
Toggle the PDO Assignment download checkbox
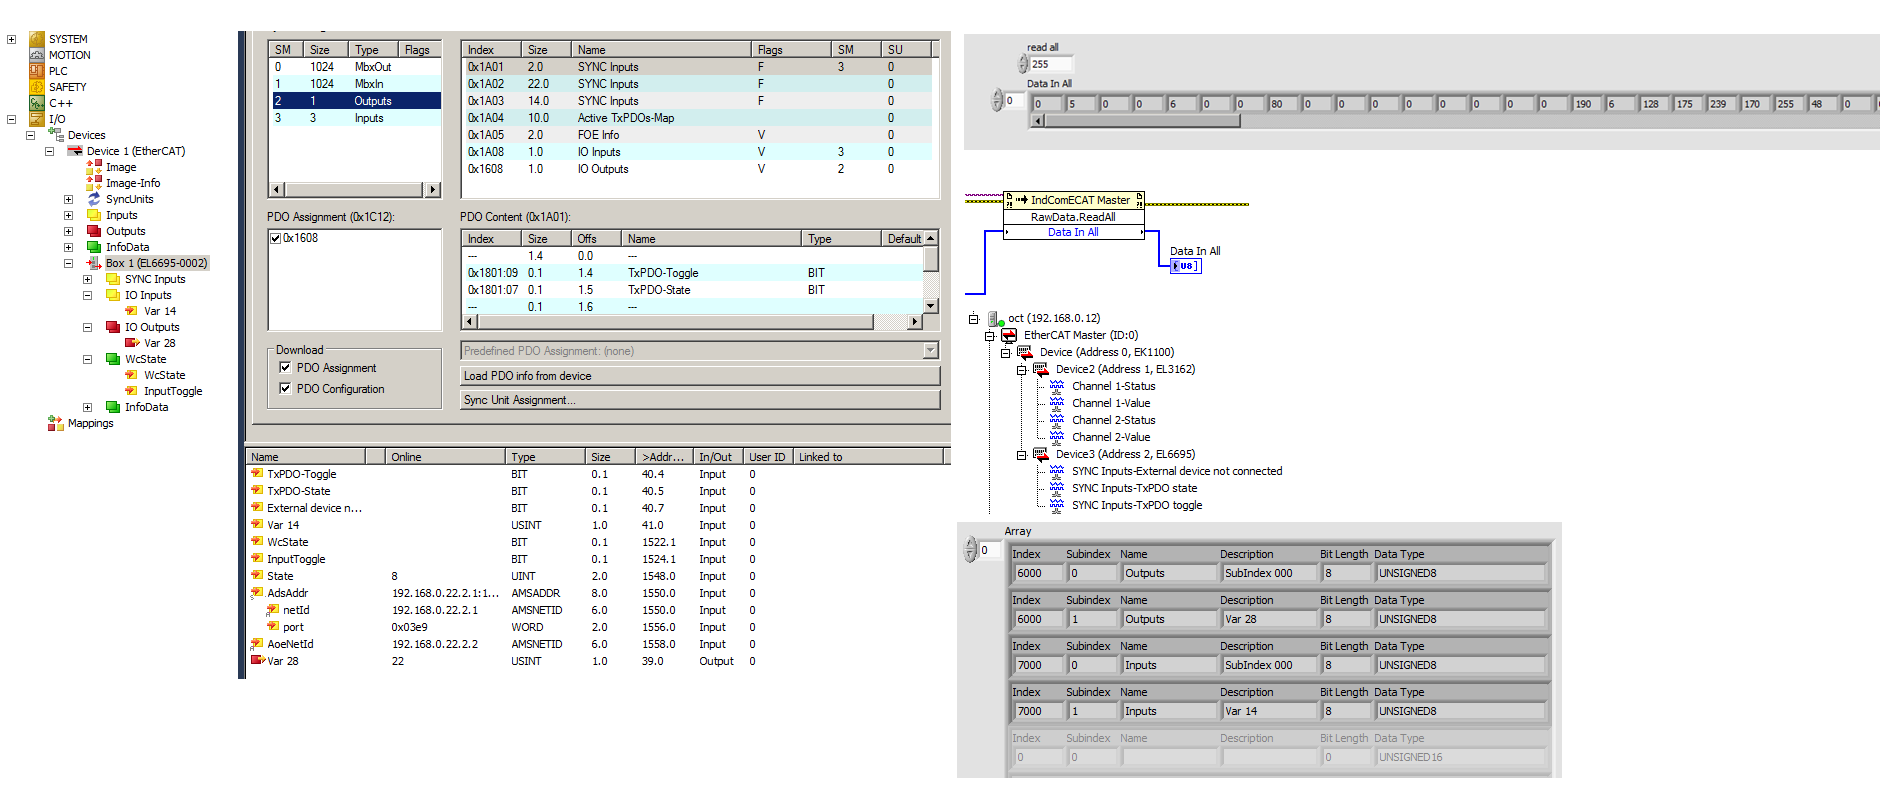pos(285,368)
